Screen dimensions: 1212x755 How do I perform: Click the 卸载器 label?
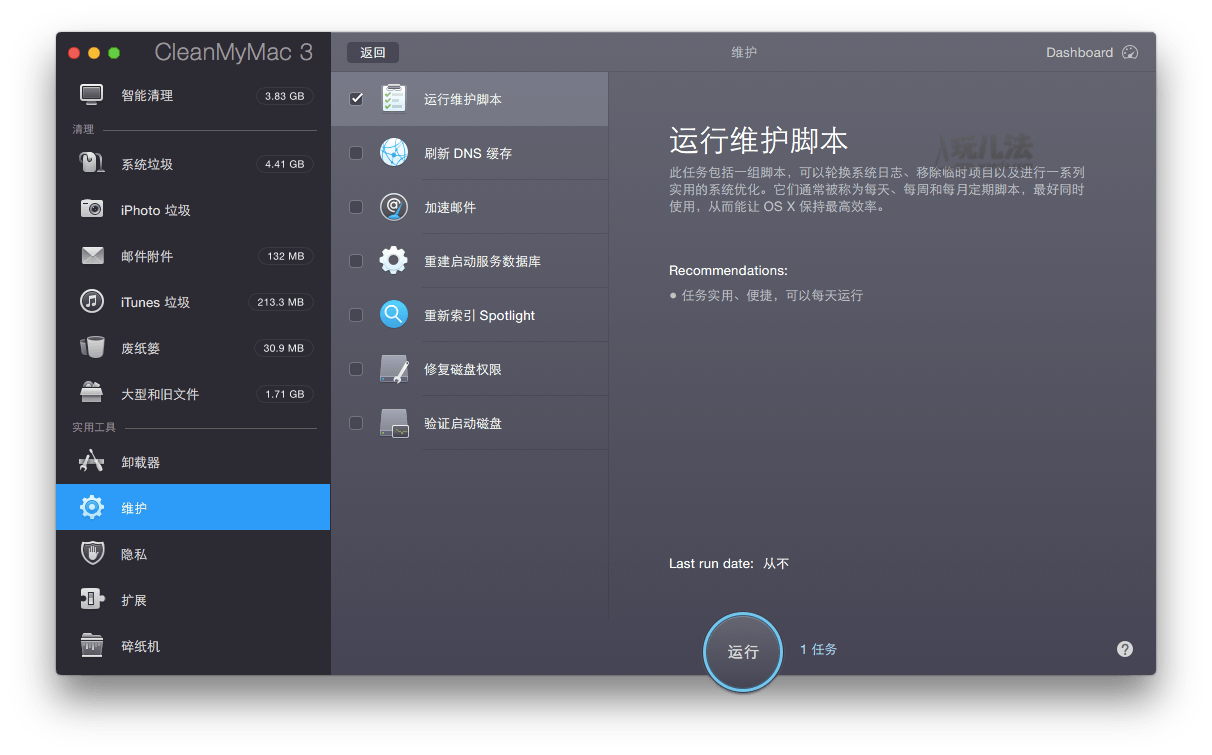tap(140, 462)
